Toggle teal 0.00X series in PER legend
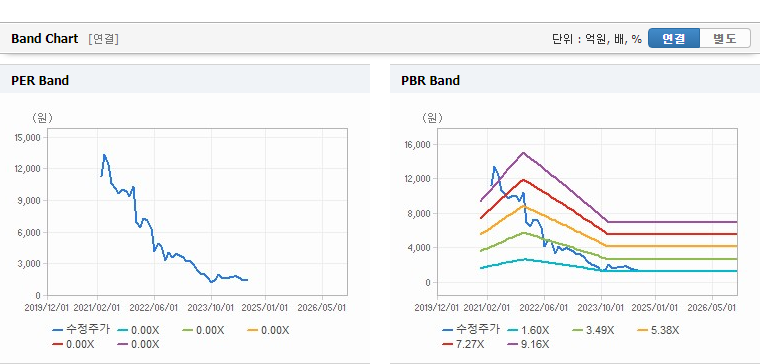Image resolution: width=760 pixels, height=364 pixels. pyautogui.click(x=139, y=330)
